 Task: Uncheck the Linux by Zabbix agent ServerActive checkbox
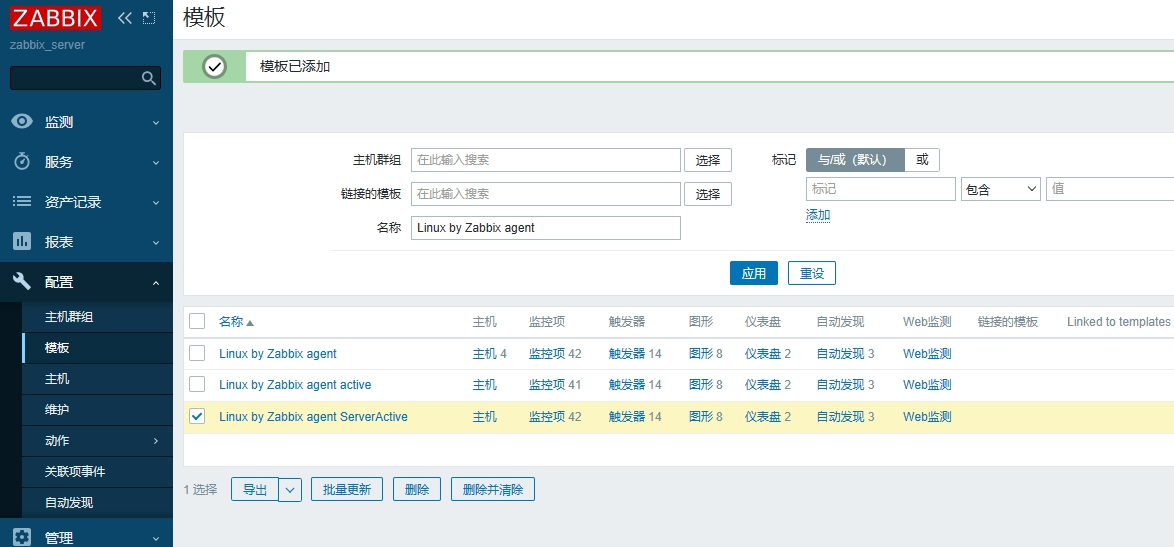pos(197,416)
